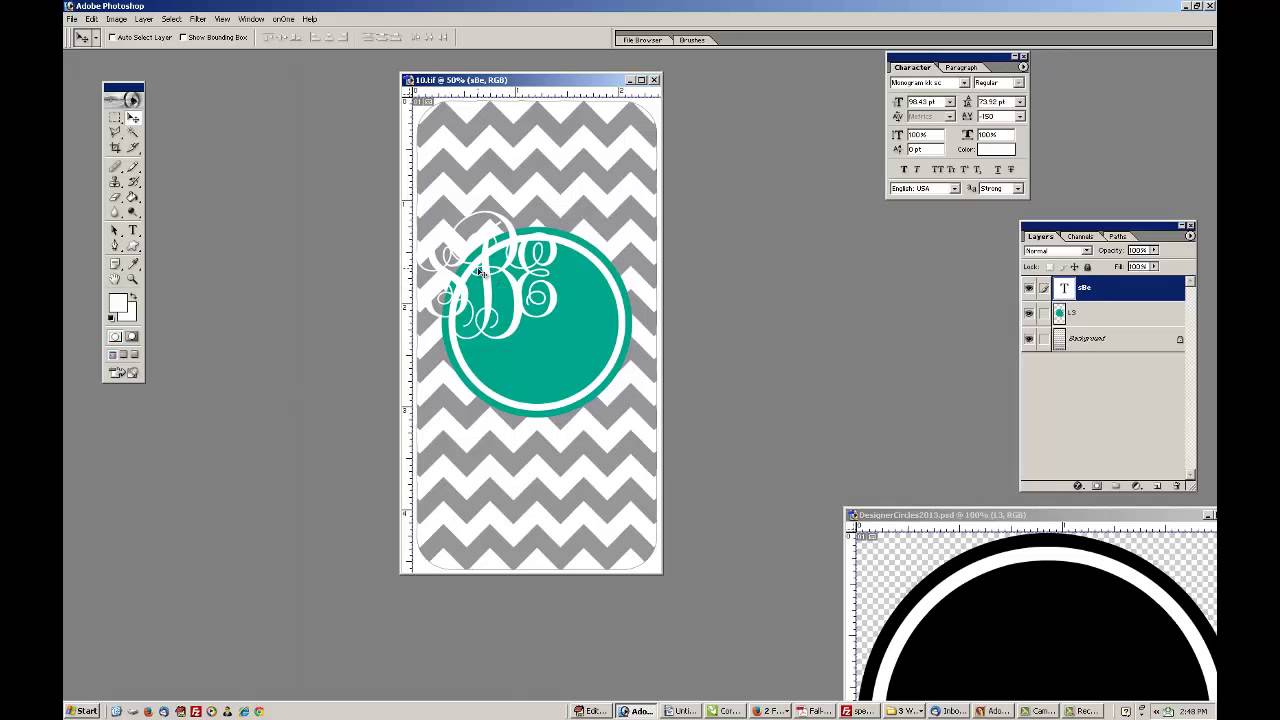Image resolution: width=1280 pixels, height=720 pixels.
Task: Select the Brush tool
Action: click(x=132, y=167)
